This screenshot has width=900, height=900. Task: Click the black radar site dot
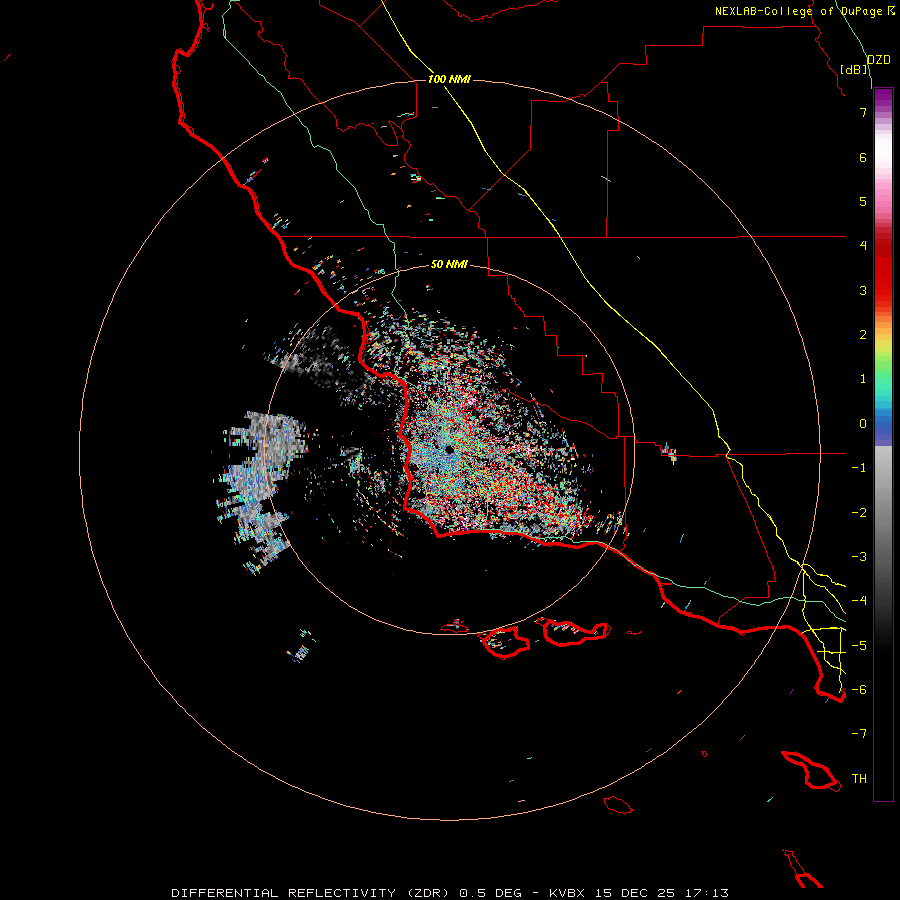[x=449, y=449]
